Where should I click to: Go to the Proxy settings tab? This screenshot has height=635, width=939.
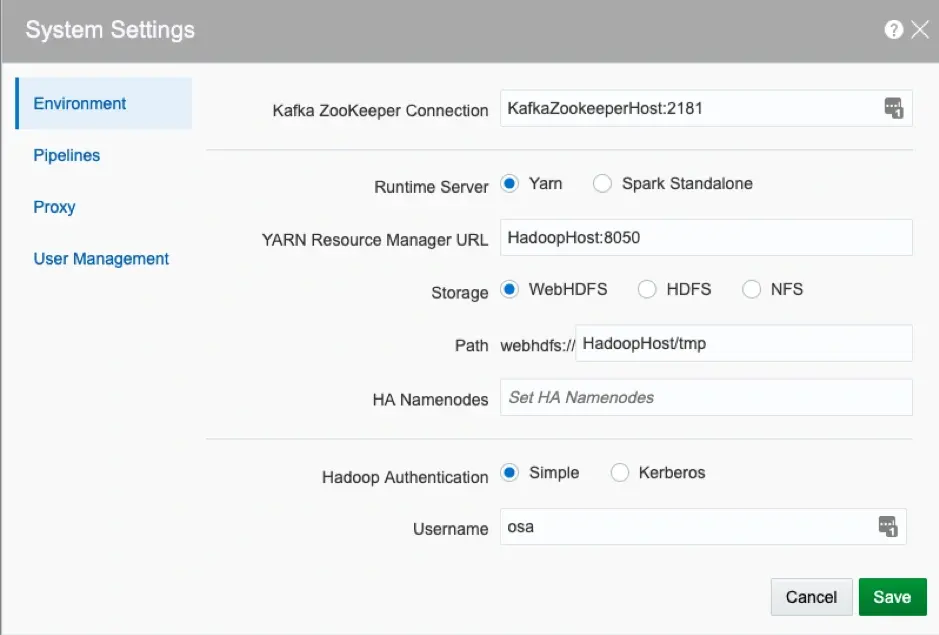point(54,207)
